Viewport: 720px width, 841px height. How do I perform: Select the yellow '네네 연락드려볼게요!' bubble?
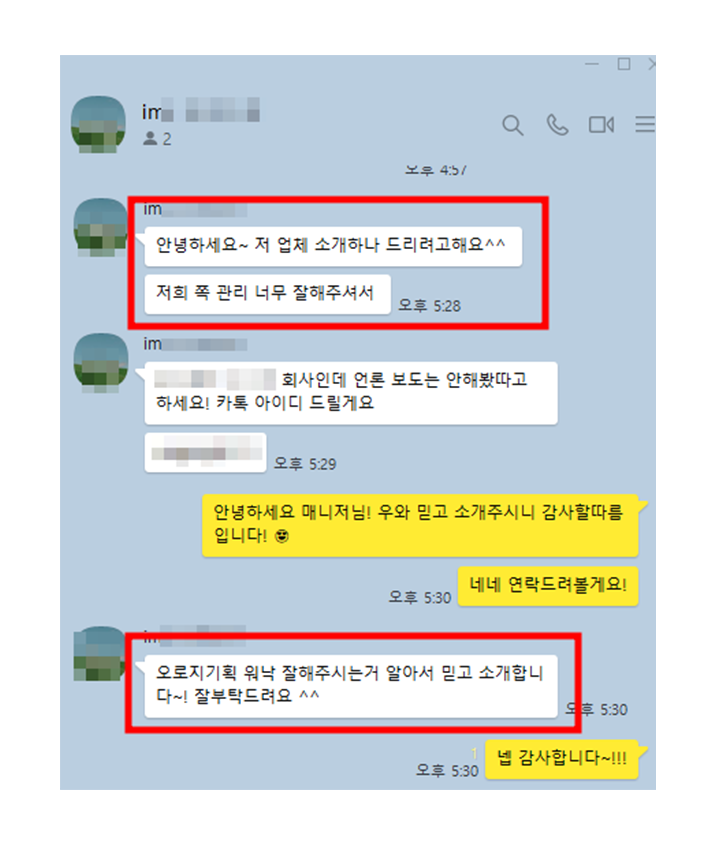coord(548,586)
